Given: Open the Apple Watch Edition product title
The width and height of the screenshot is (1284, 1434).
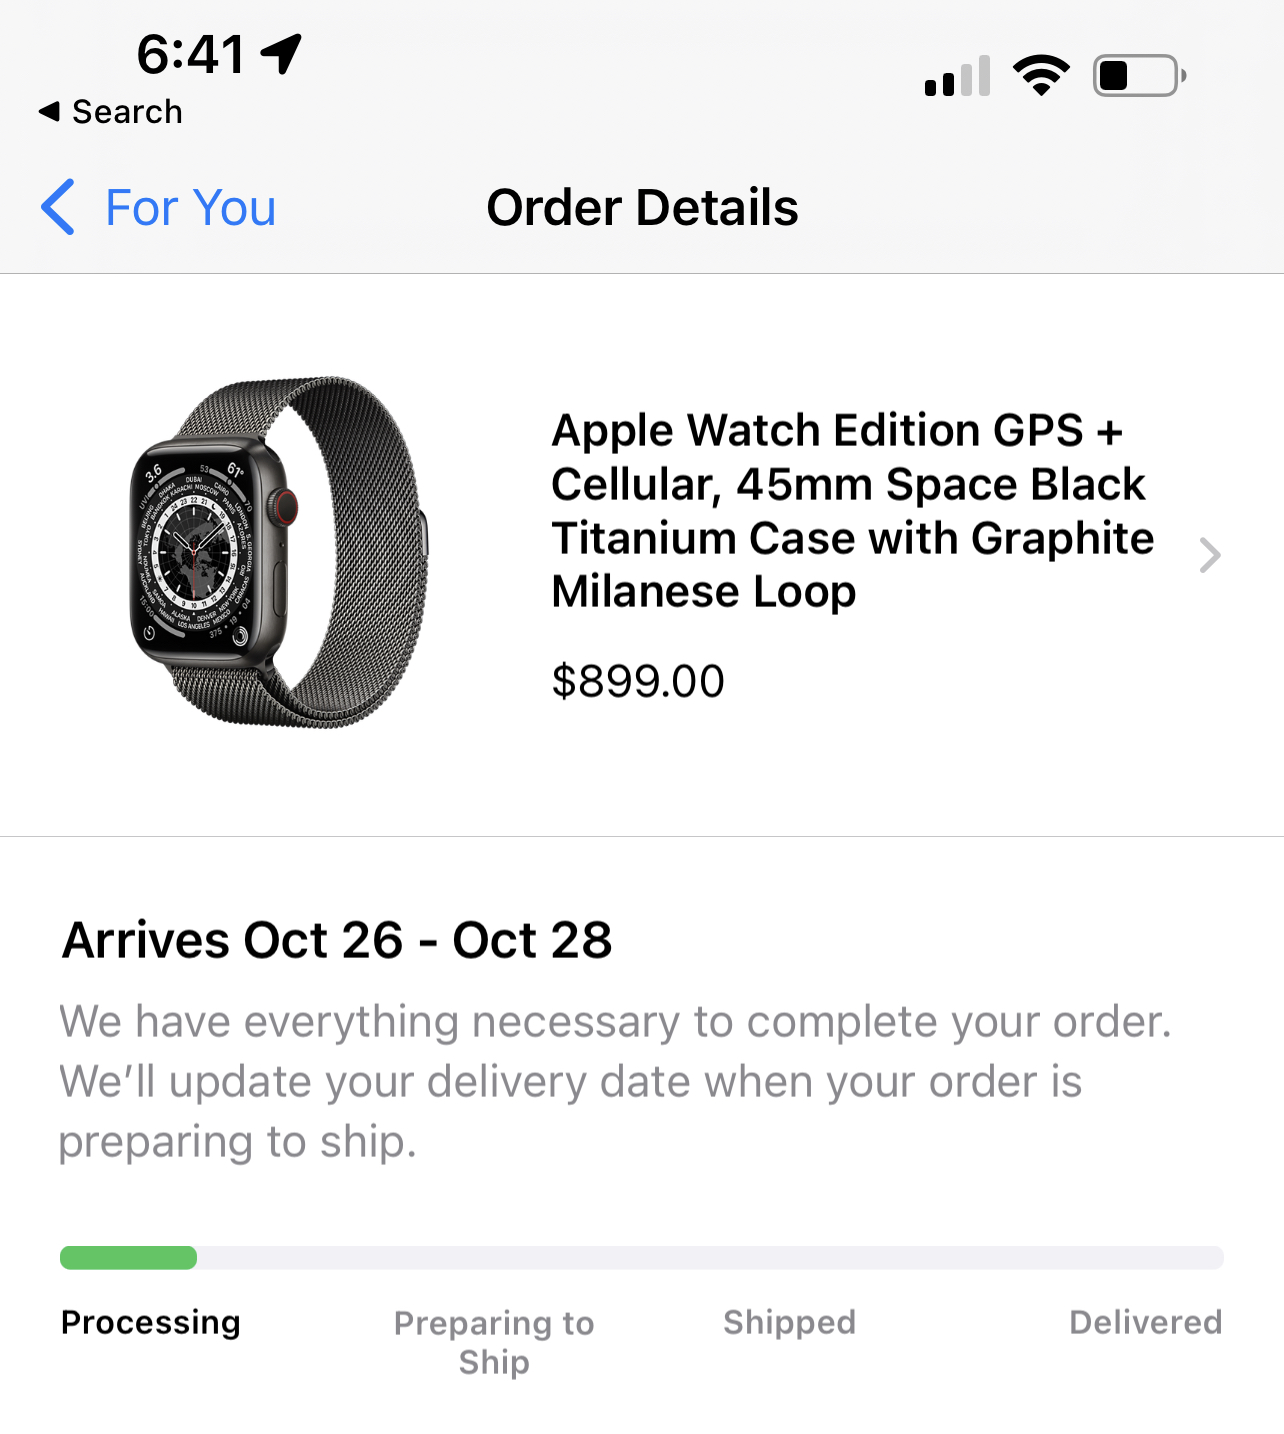Looking at the screenshot, I should pyautogui.click(x=852, y=510).
